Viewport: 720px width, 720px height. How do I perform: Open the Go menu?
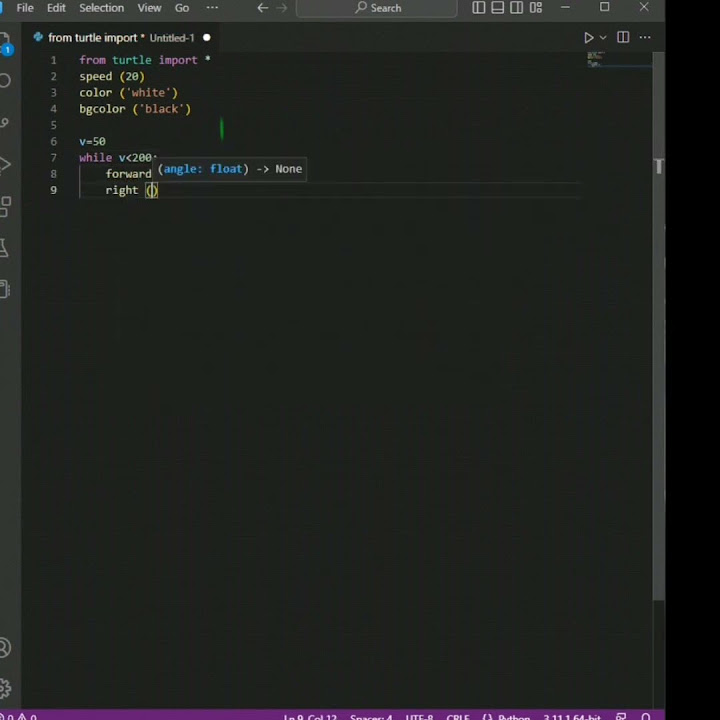pyautogui.click(x=182, y=8)
